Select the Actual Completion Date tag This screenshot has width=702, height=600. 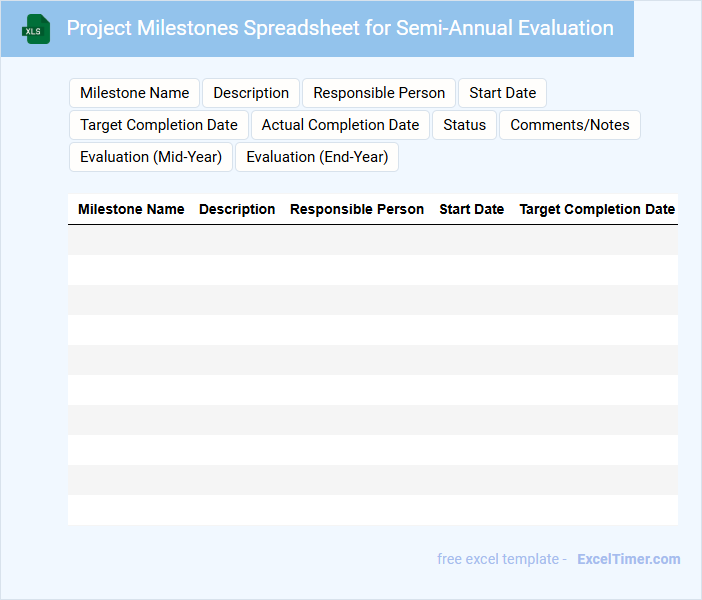click(x=340, y=125)
